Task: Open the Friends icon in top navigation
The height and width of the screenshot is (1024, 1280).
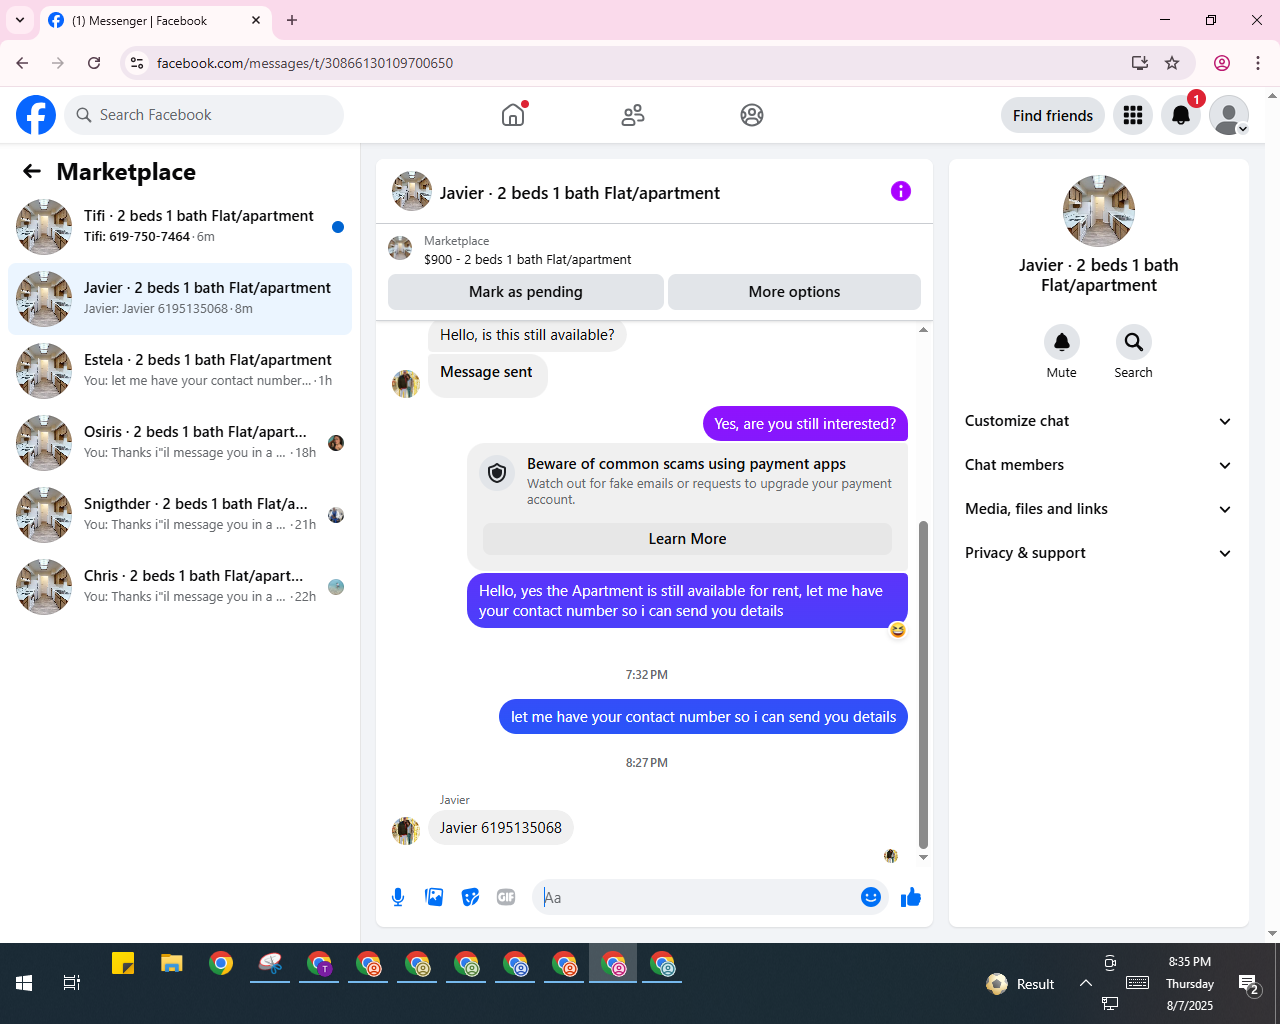Action: [x=633, y=115]
